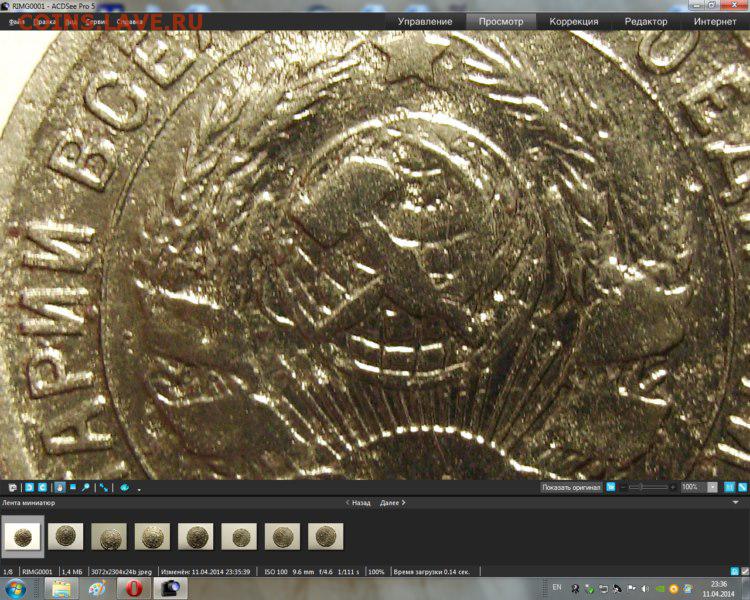Click the 1/8 image counter in status bar
Viewport: 750px width, 600px height.
8,572
